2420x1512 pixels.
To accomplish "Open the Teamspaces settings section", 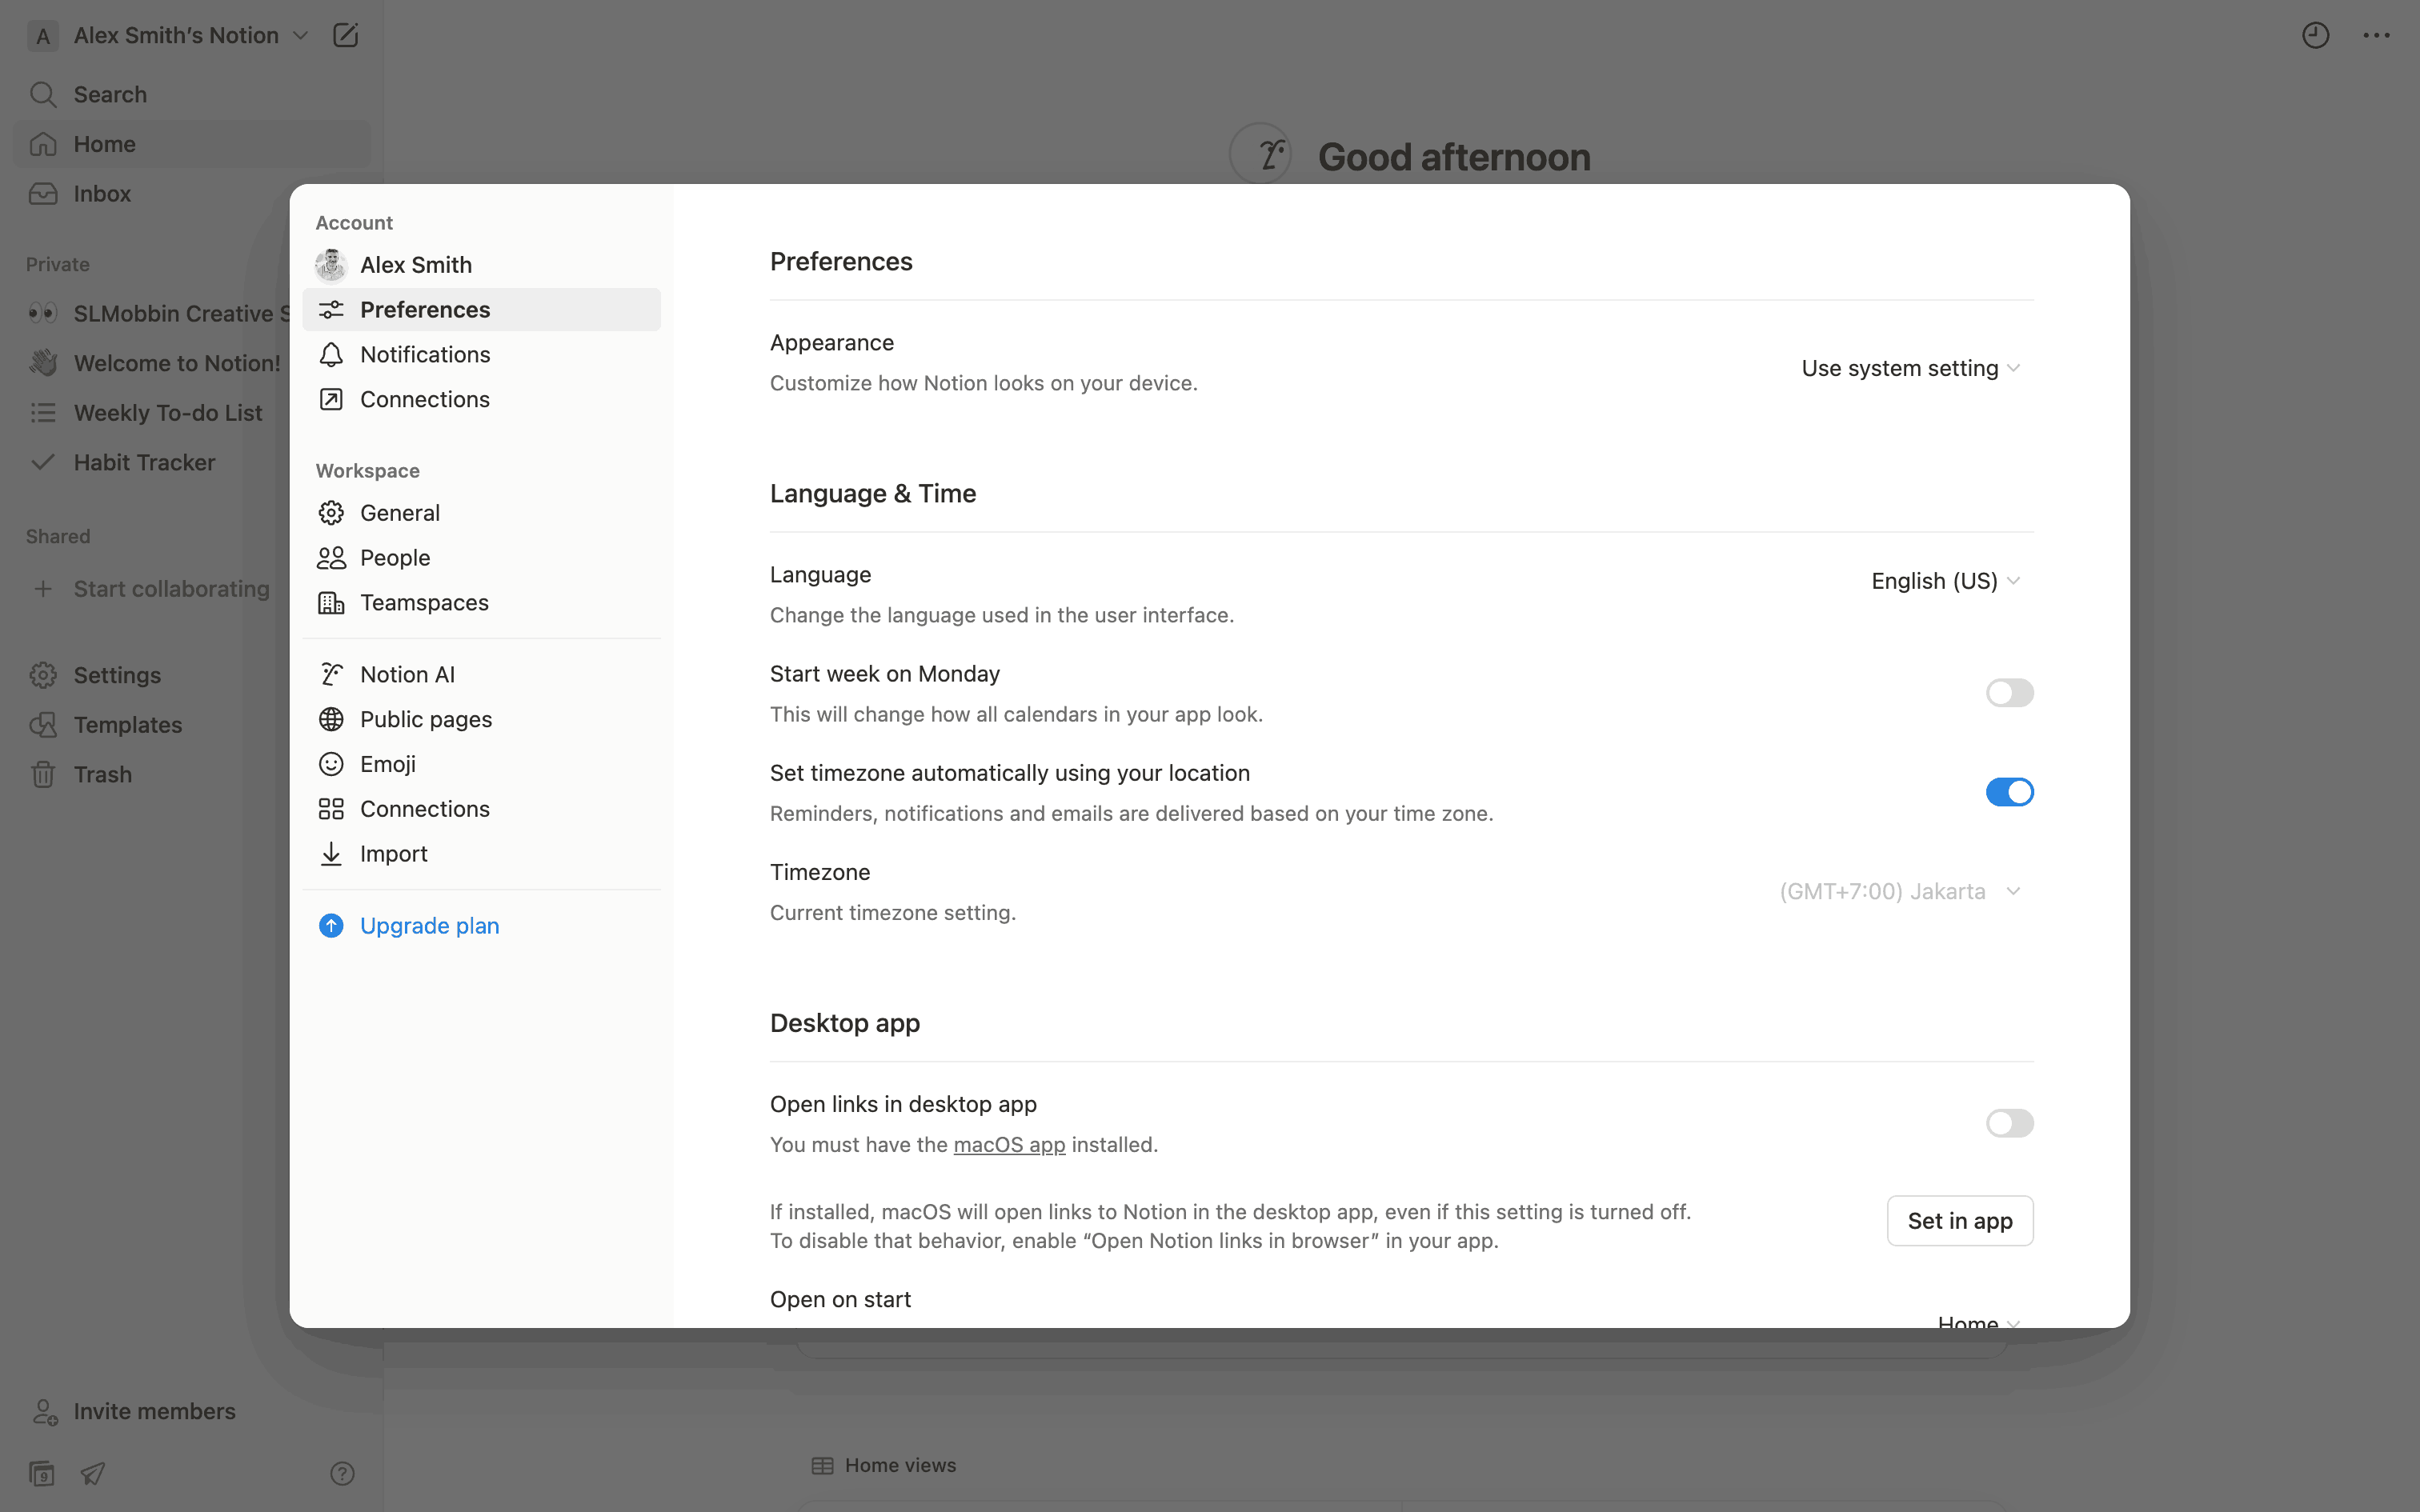I will (424, 602).
